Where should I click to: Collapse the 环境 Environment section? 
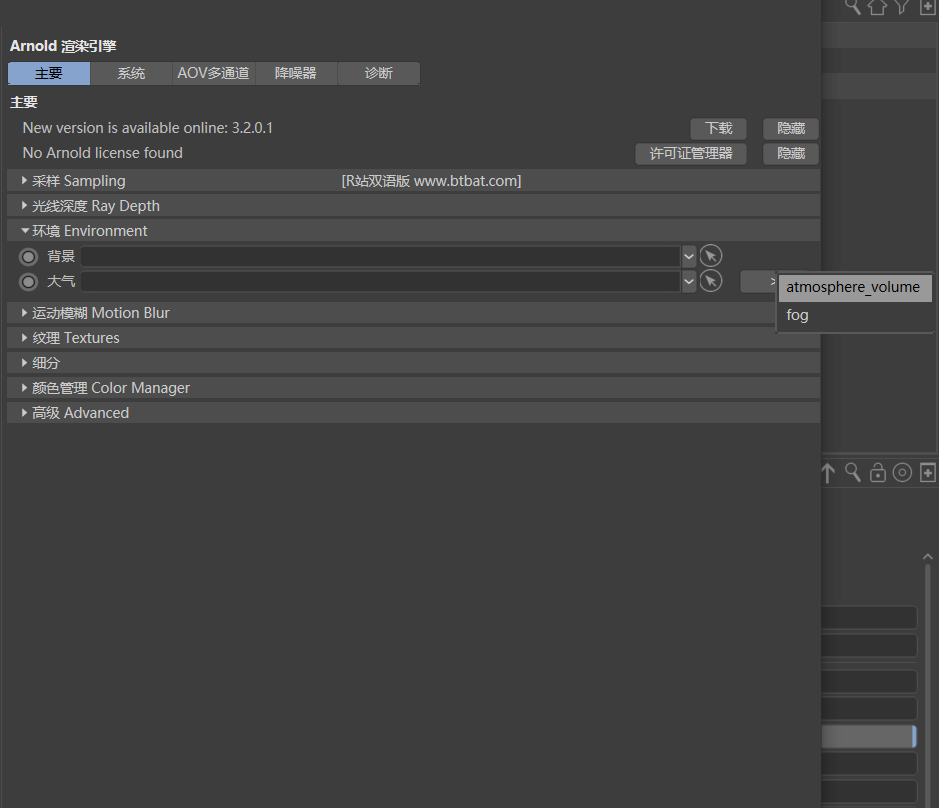coord(413,231)
